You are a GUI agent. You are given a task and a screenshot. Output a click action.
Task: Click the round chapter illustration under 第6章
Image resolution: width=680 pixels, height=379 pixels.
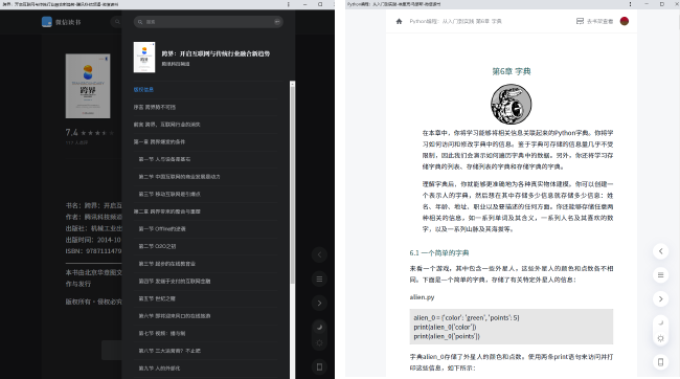point(511,104)
